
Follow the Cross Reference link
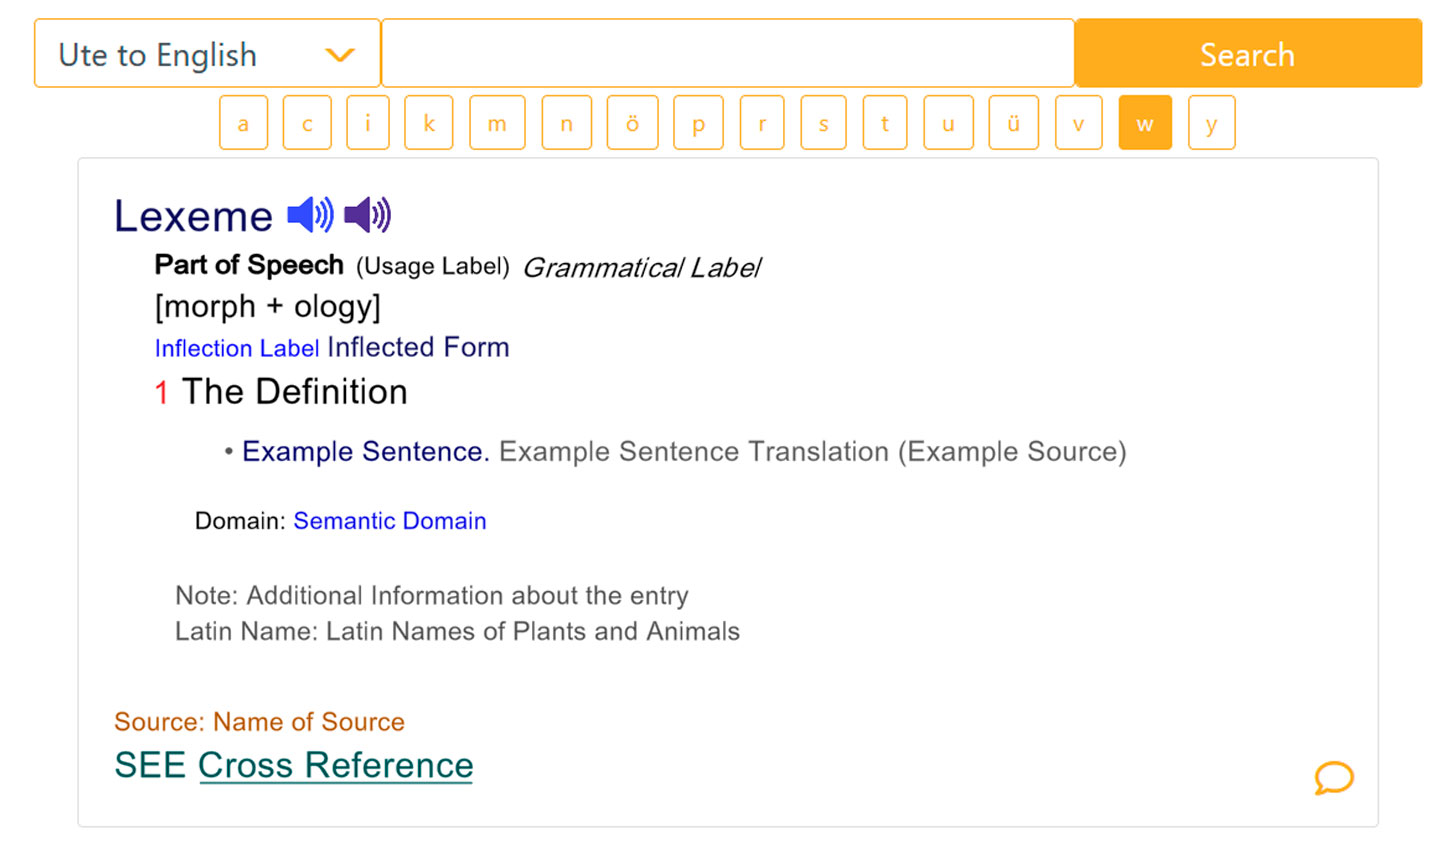pos(336,765)
